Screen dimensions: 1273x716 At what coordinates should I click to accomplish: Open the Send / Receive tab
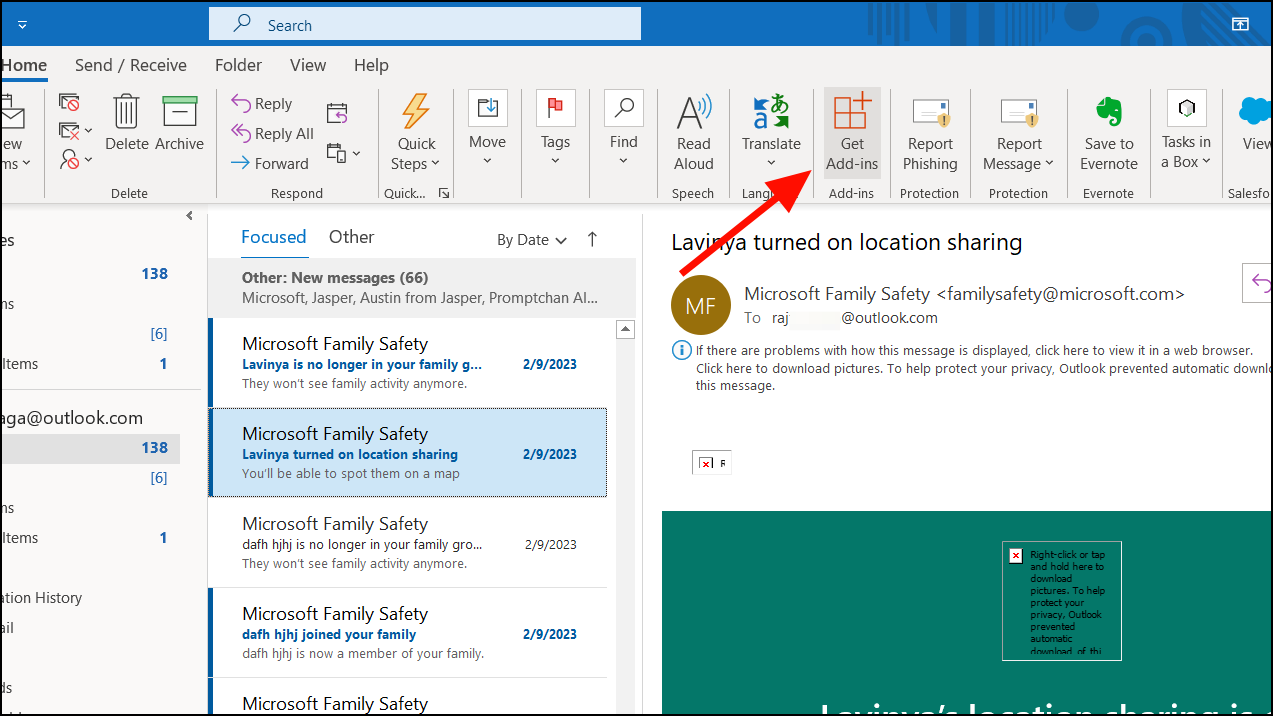tap(131, 65)
